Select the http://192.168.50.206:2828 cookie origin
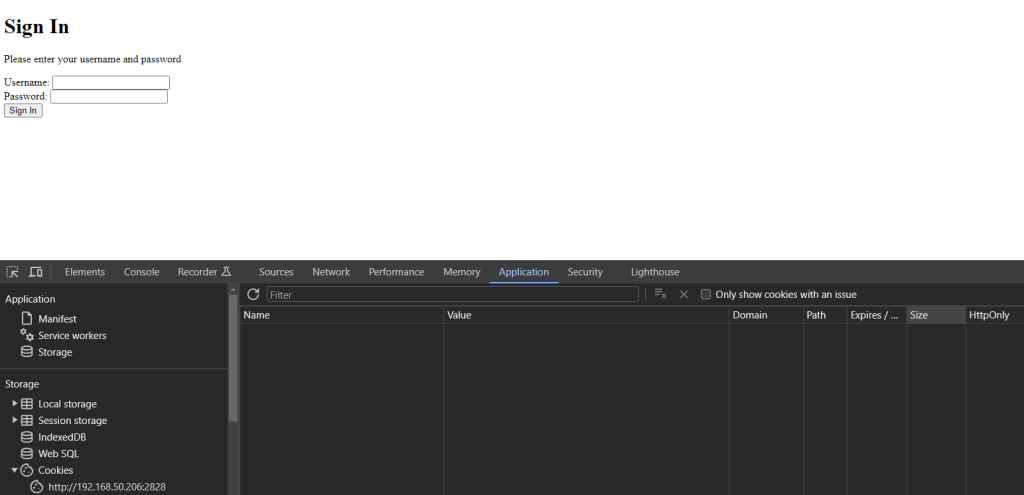The width and height of the screenshot is (1024, 495). 106,487
